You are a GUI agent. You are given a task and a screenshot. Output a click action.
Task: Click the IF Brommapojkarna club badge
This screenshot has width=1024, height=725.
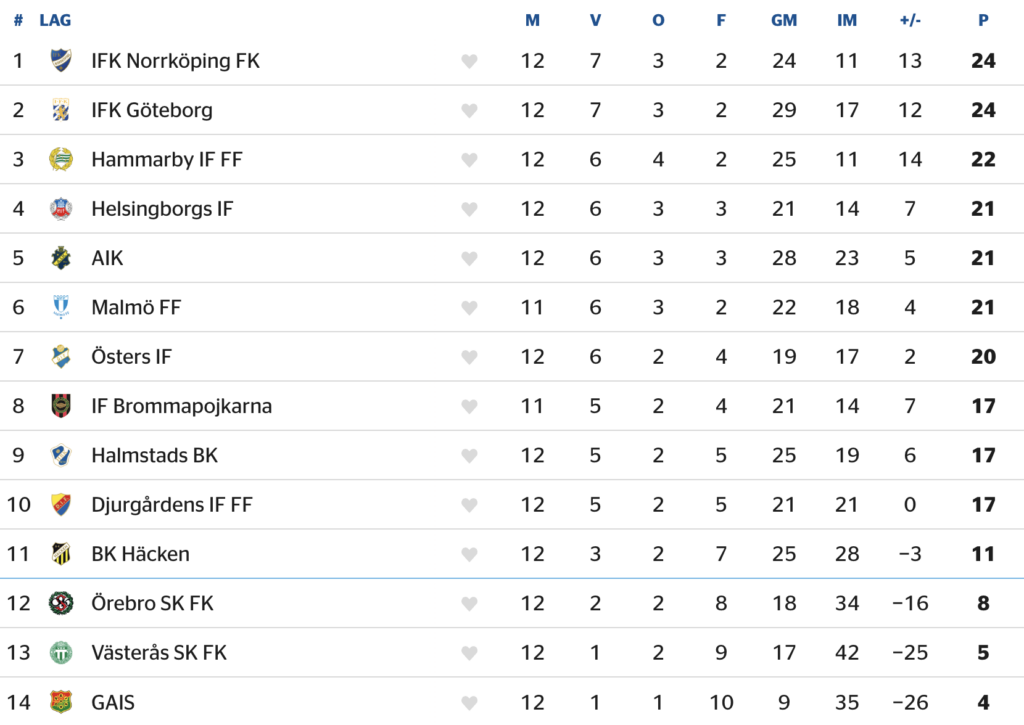[61, 406]
